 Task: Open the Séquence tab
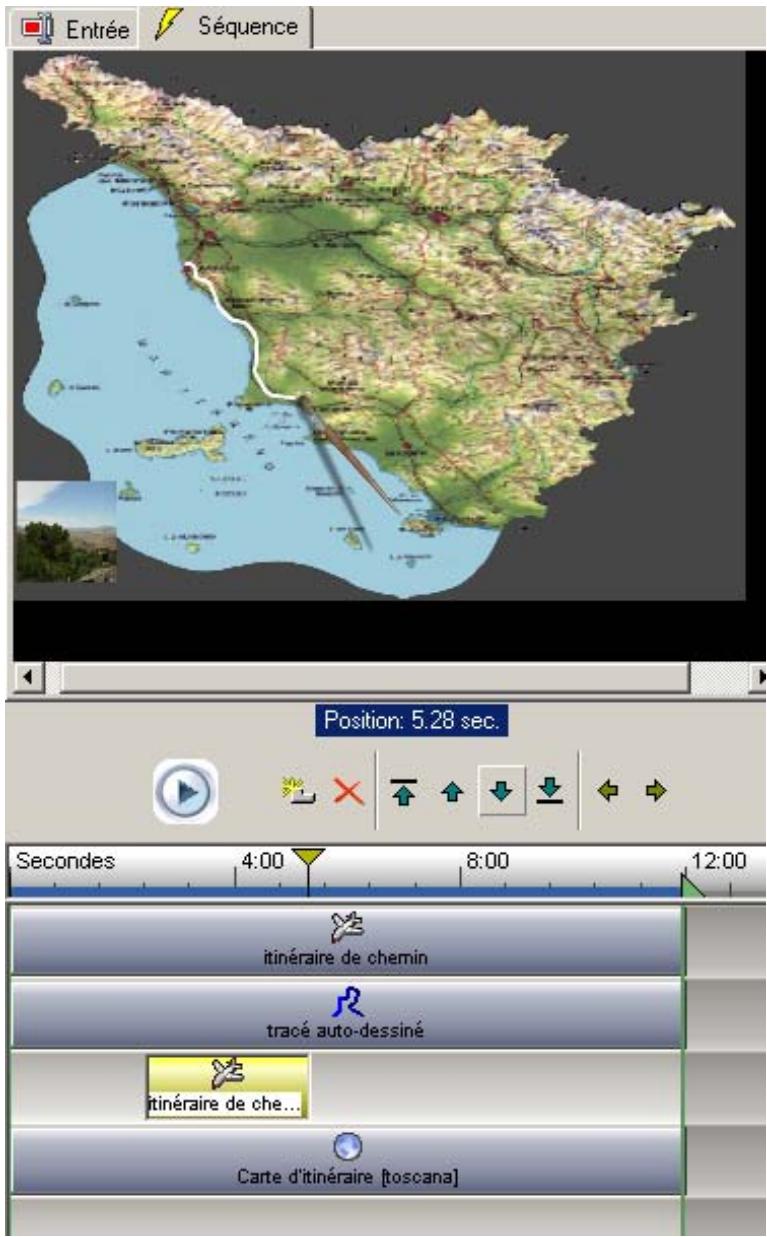coord(226,26)
